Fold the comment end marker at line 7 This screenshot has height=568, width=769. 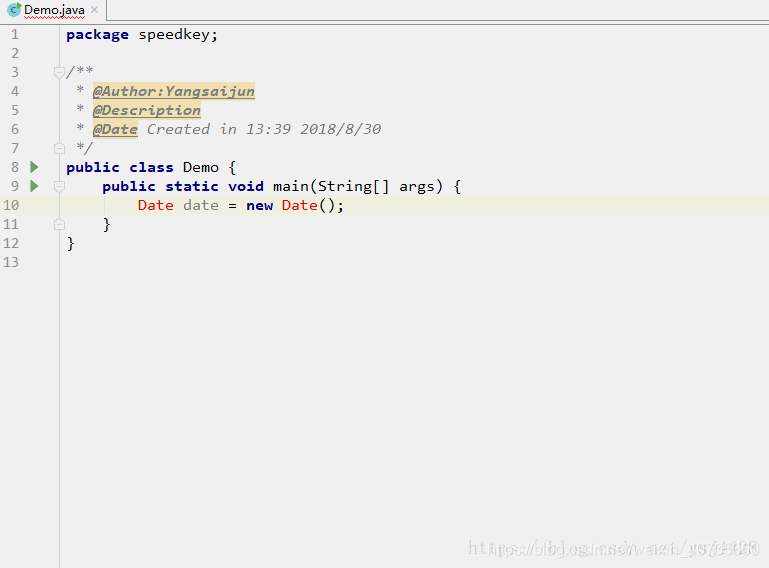point(59,148)
